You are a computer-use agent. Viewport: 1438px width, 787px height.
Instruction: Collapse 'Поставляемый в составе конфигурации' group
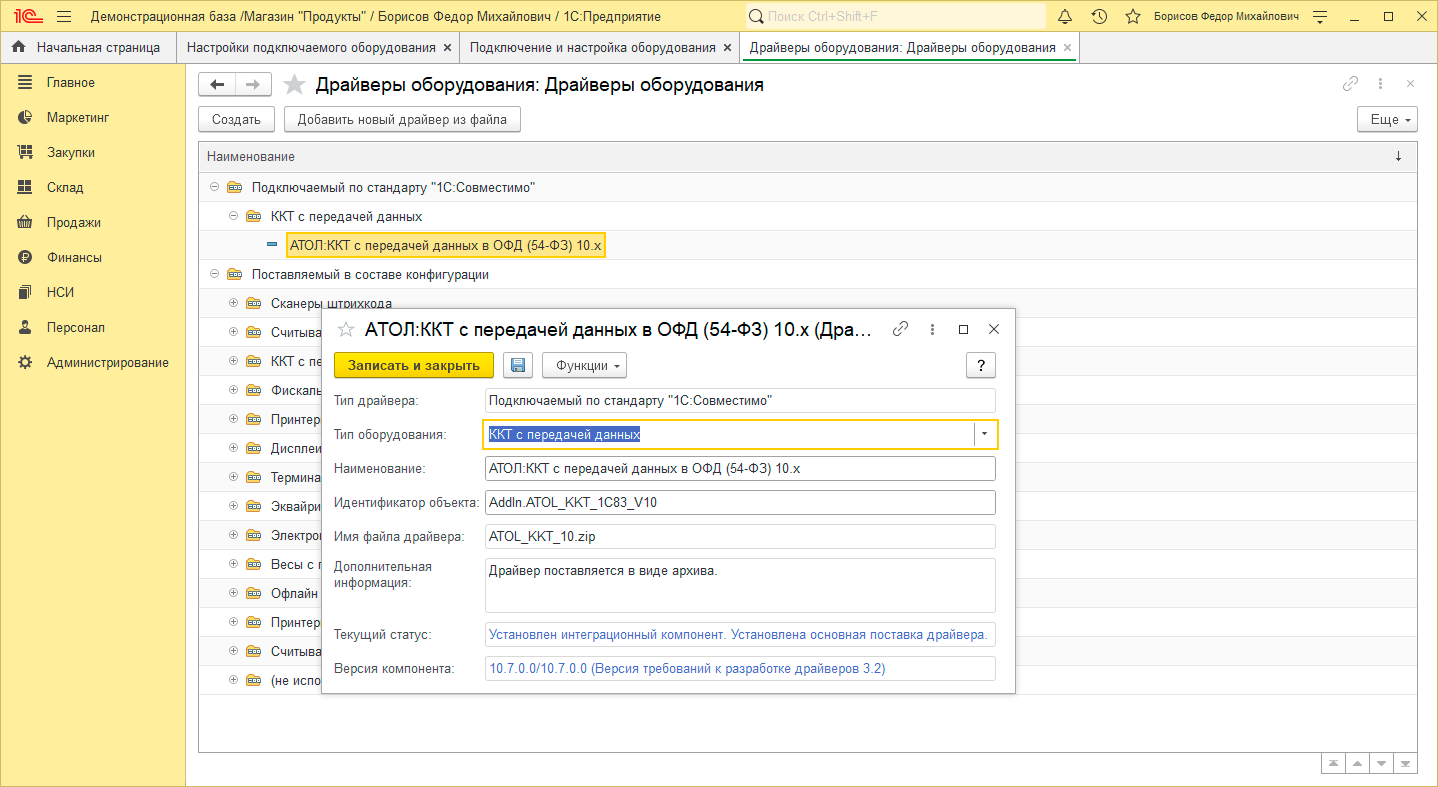click(214, 274)
